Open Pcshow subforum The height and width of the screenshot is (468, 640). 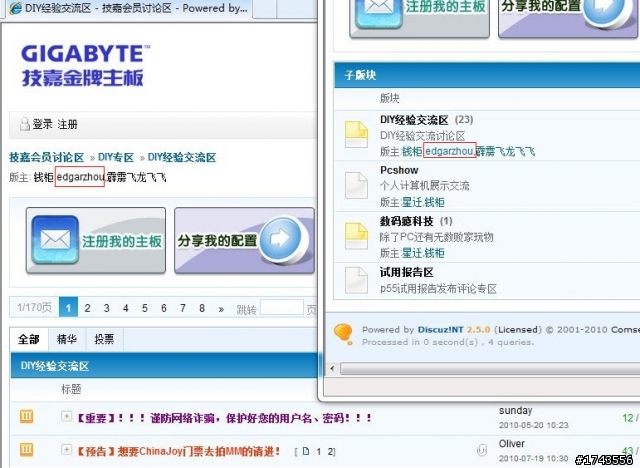click(399, 170)
